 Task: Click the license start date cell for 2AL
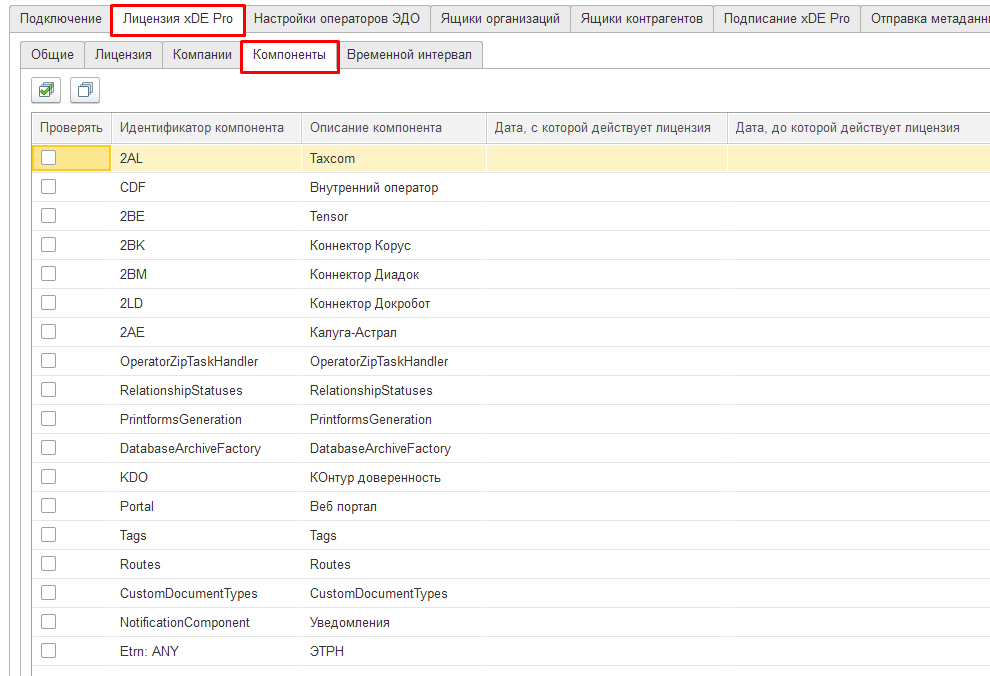coord(607,158)
